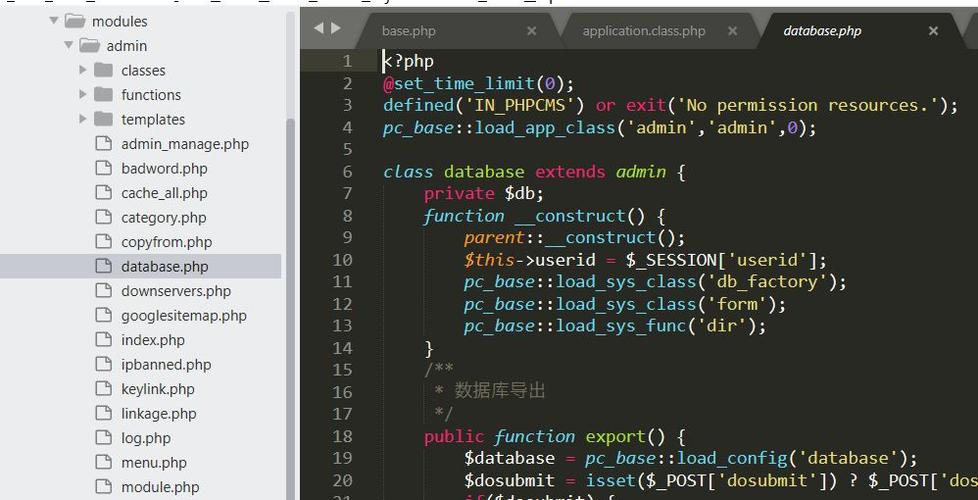Close the application.class.php tab
Image resolution: width=978 pixels, height=500 pixels.
pyautogui.click(x=733, y=31)
